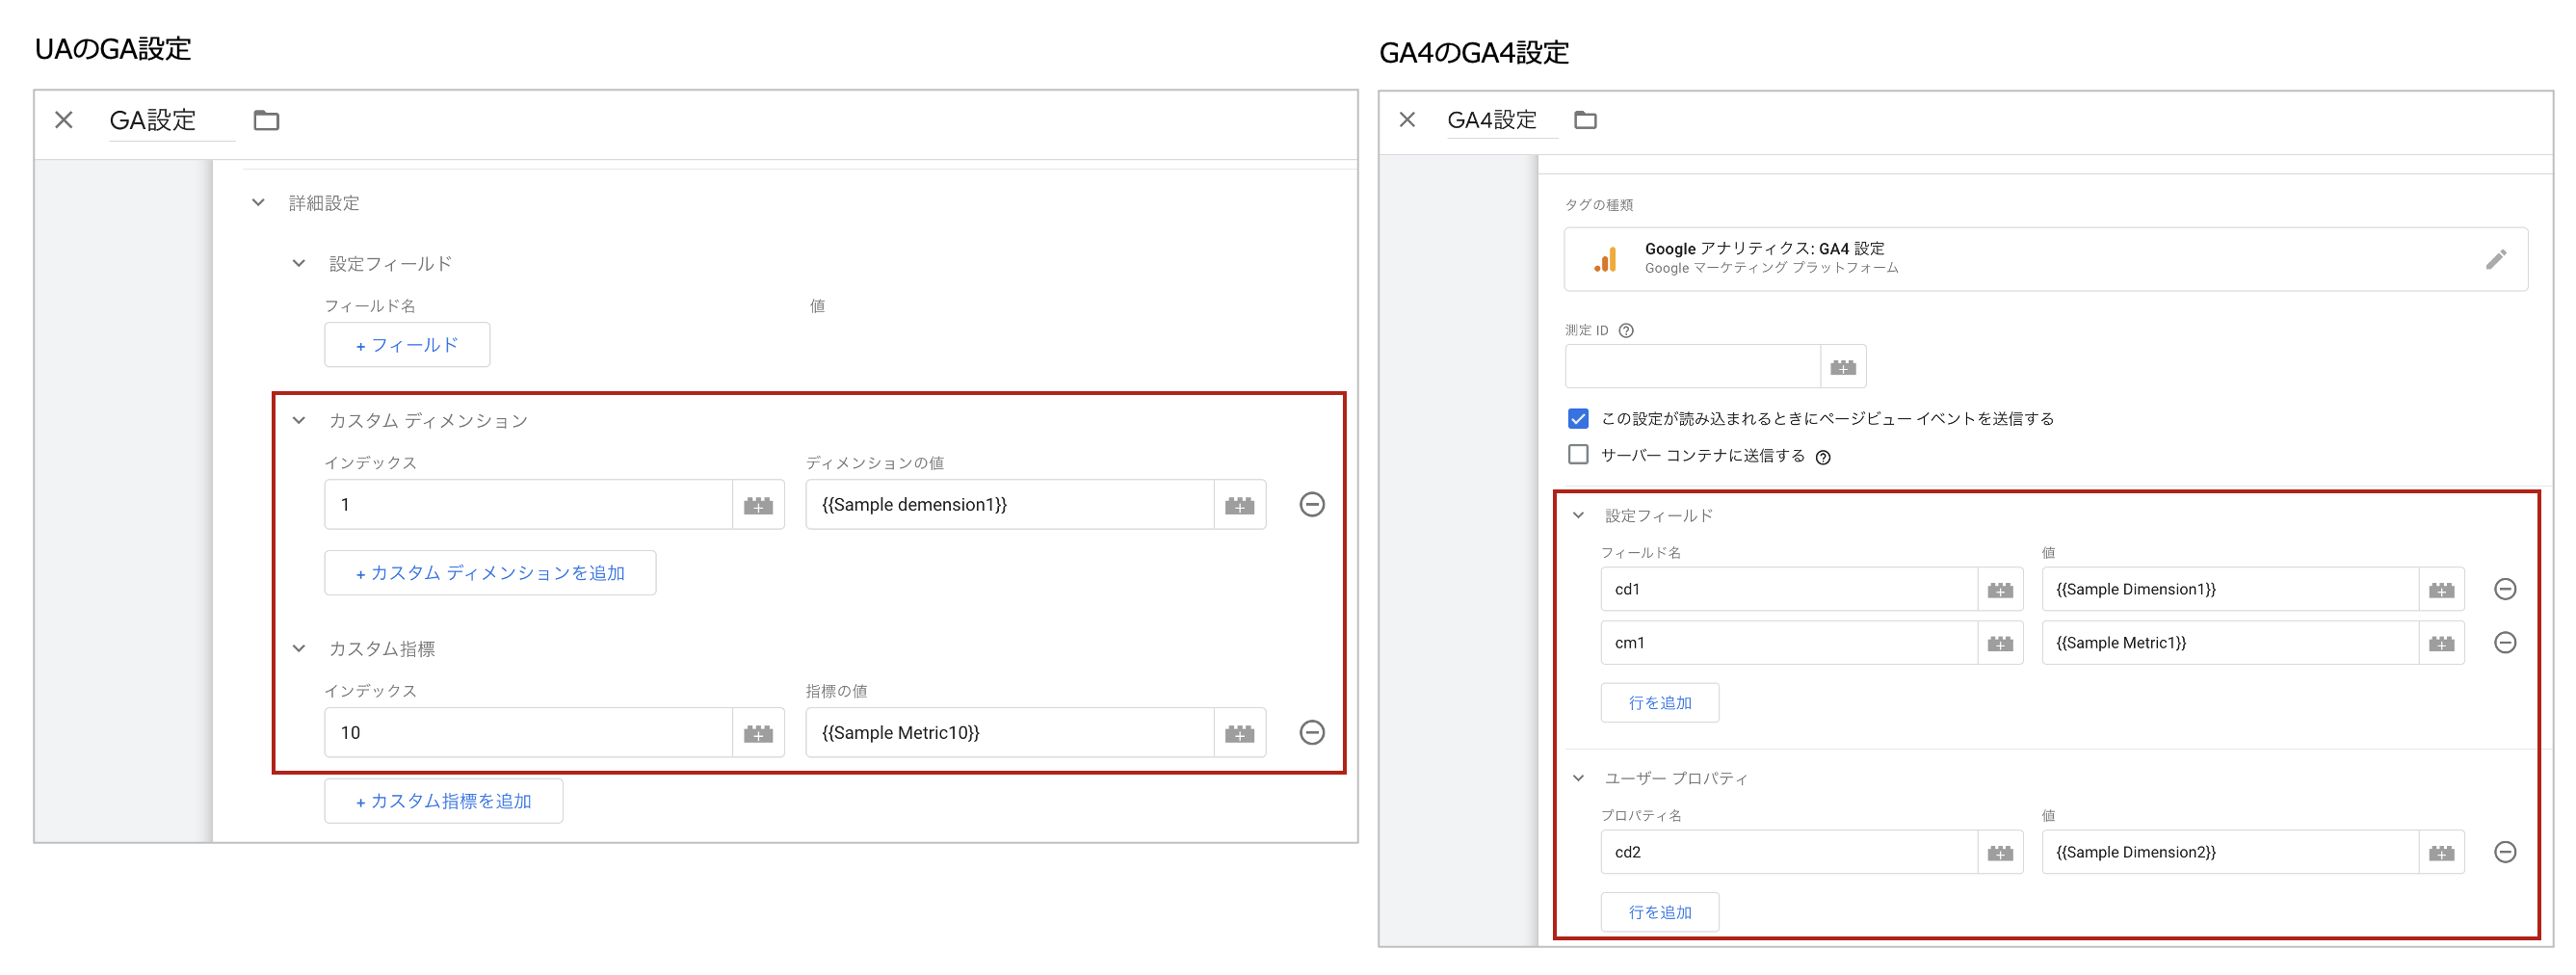Click the index field containing 1
This screenshot has width=2576, height=975.
(529, 504)
